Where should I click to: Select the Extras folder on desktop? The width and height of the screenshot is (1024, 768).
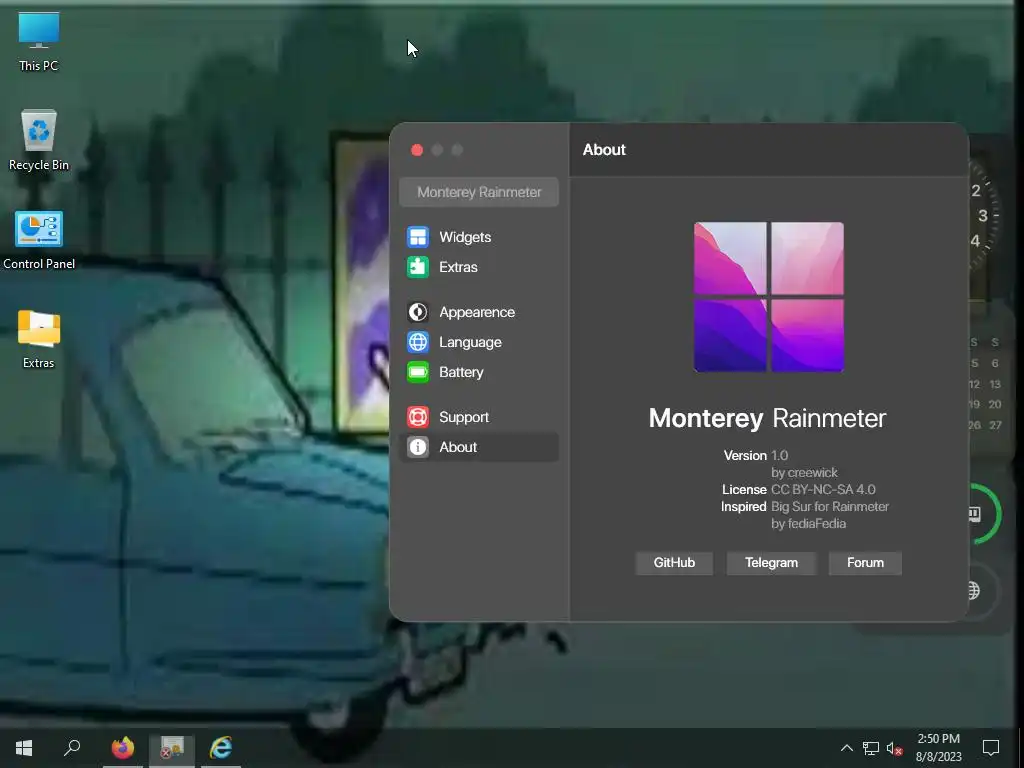pyautogui.click(x=39, y=340)
